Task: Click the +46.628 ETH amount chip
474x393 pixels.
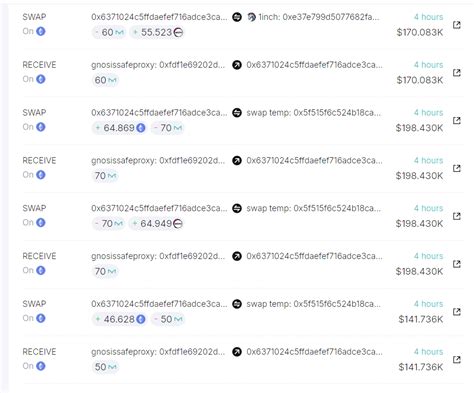Action: (120, 319)
